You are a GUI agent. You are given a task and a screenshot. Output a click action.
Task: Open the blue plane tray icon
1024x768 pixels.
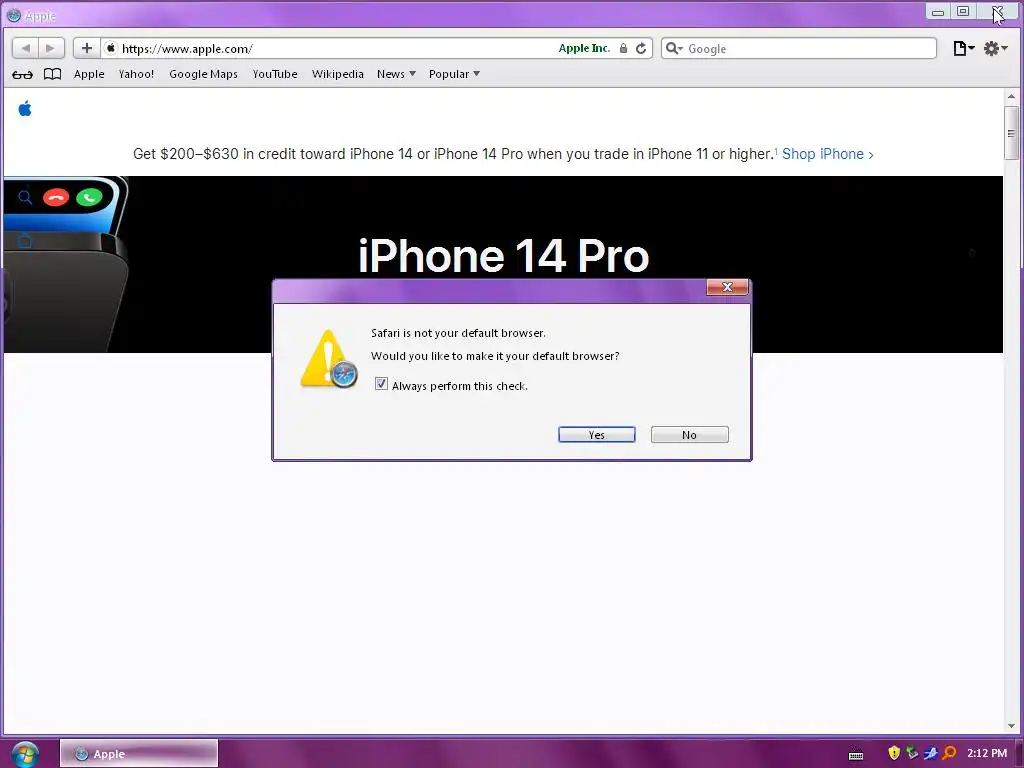931,753
